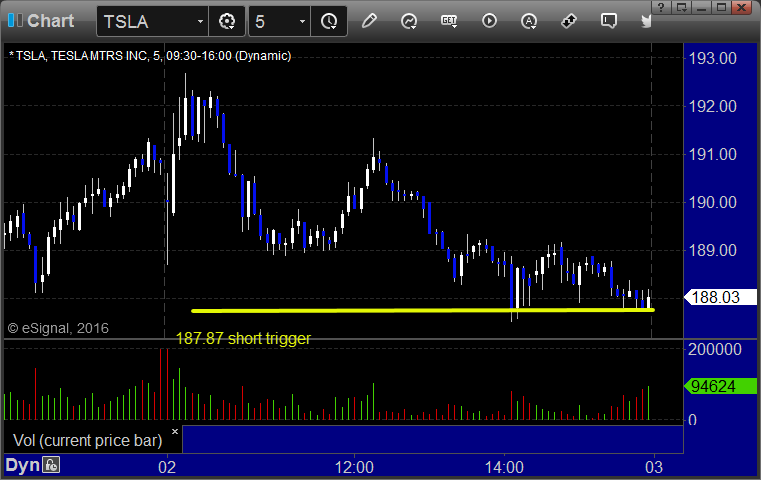Open the TSLA symbol dropdown arrow

pyautogui.click(x=200, y=22)
